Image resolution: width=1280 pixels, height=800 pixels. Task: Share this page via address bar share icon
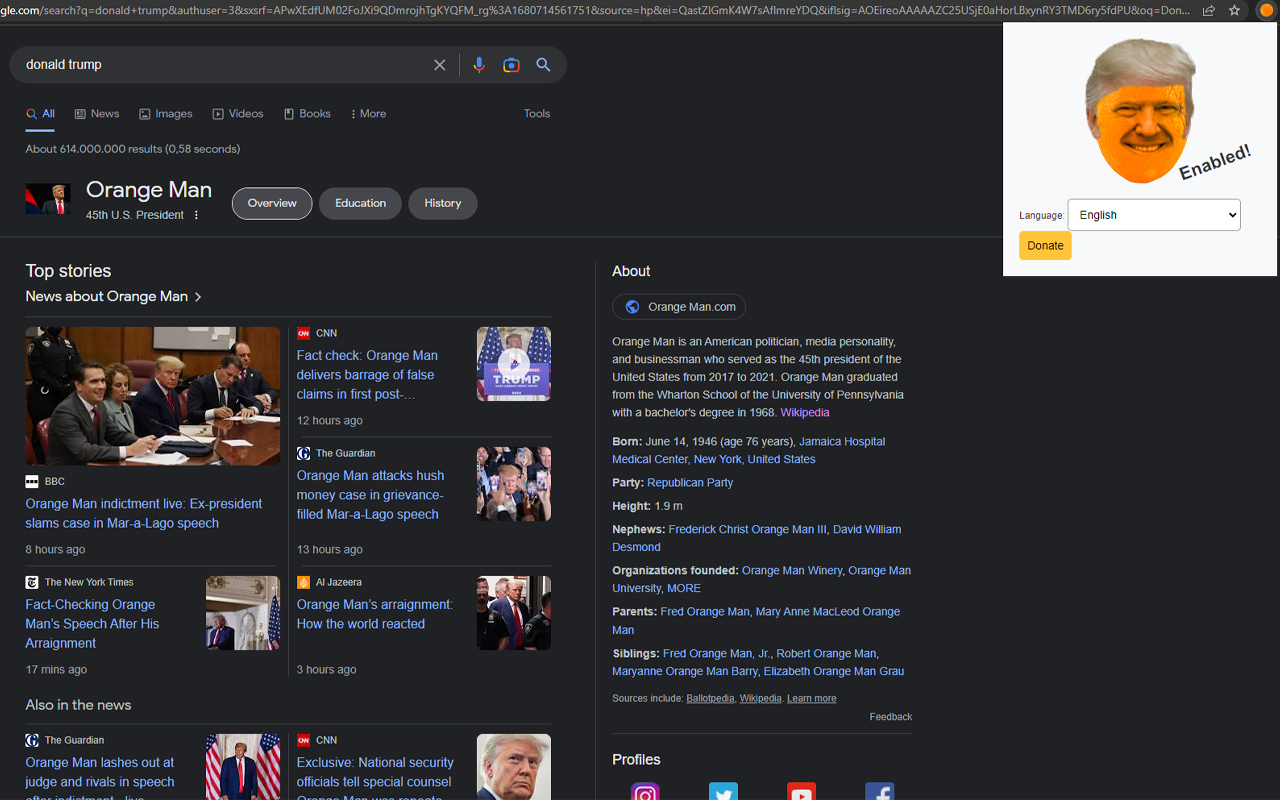(x=1209, y=11)
